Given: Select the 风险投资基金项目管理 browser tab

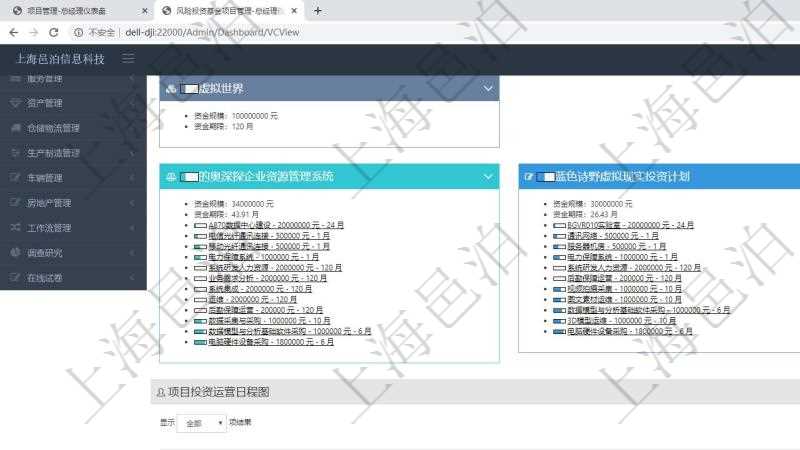Looking at the screenshot, I should tap(228, 10).
